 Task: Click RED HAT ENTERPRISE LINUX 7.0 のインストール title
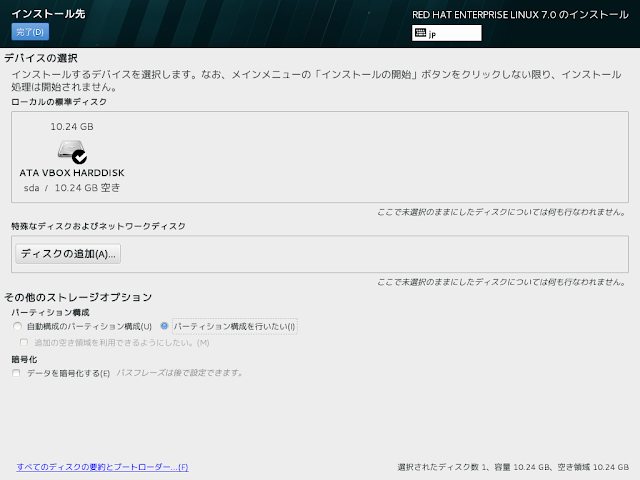point(520,15)
